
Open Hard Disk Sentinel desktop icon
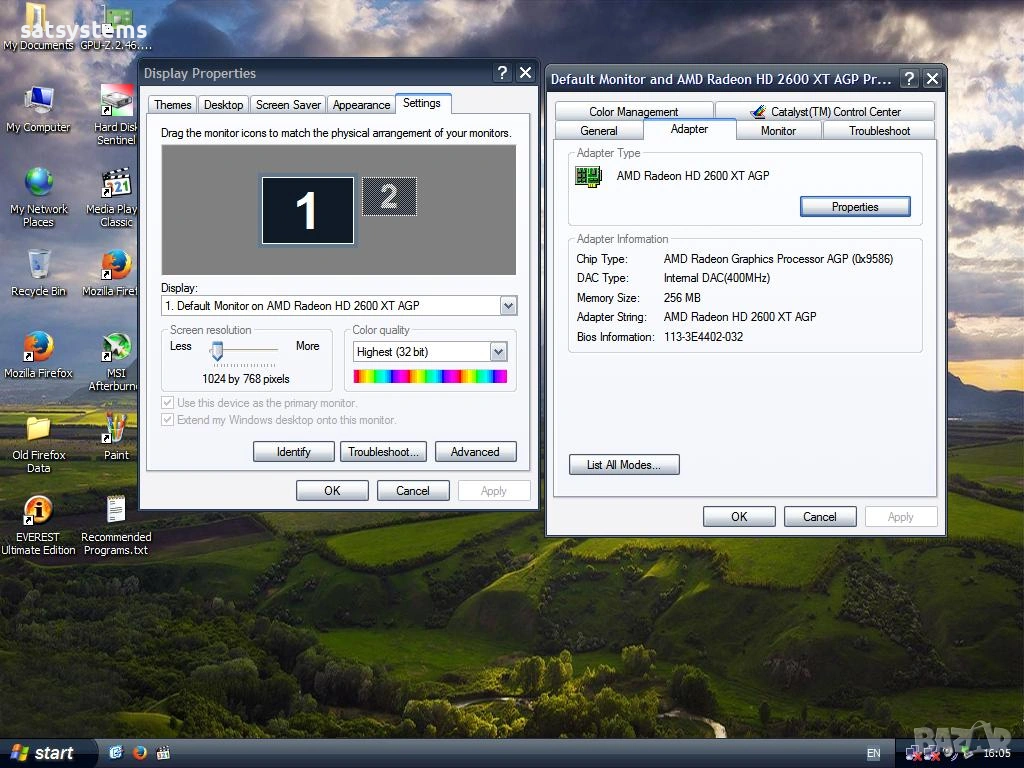pyautogui.click(x=116, y=102)
